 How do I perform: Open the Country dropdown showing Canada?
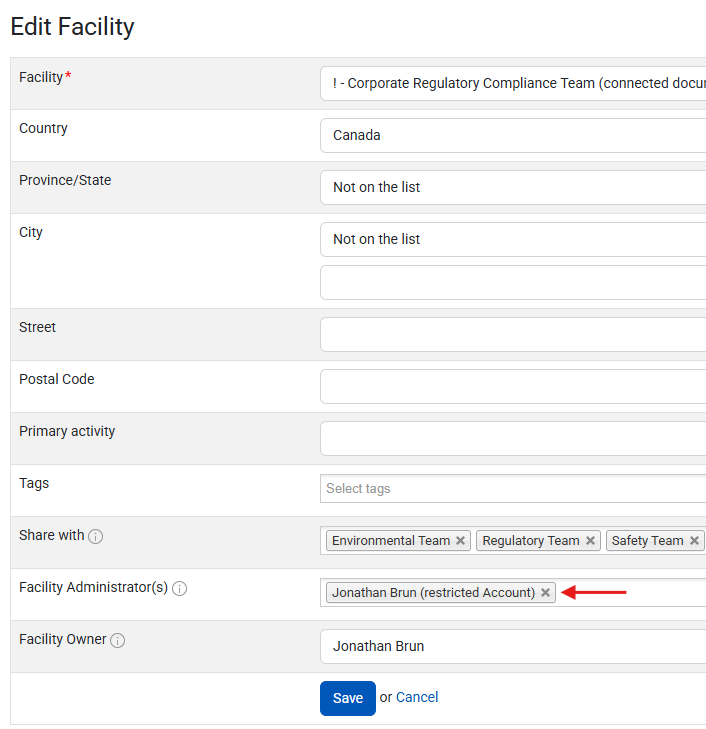(x=512, y=135)
